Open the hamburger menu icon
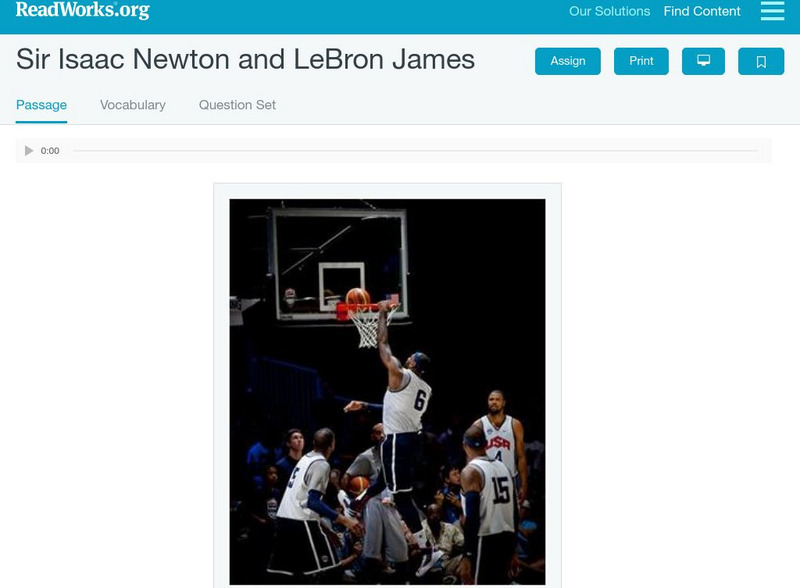800x588 pixels. pyautogui.click(x=772, y=10)
